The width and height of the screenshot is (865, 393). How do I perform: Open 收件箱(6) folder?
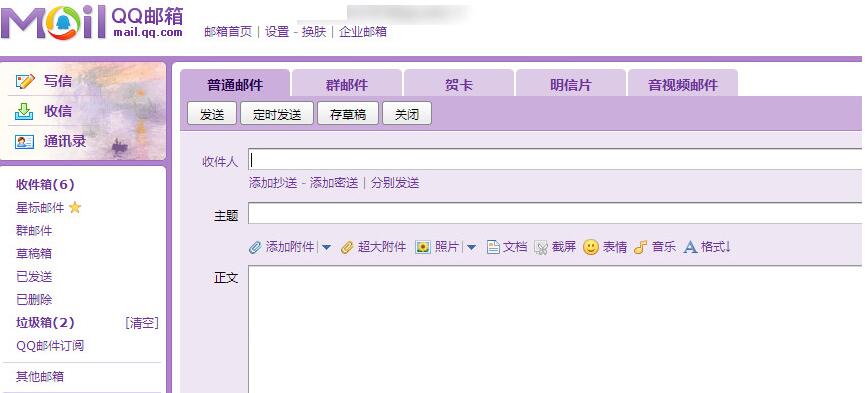pyautogui.click(x=45, y=184)
